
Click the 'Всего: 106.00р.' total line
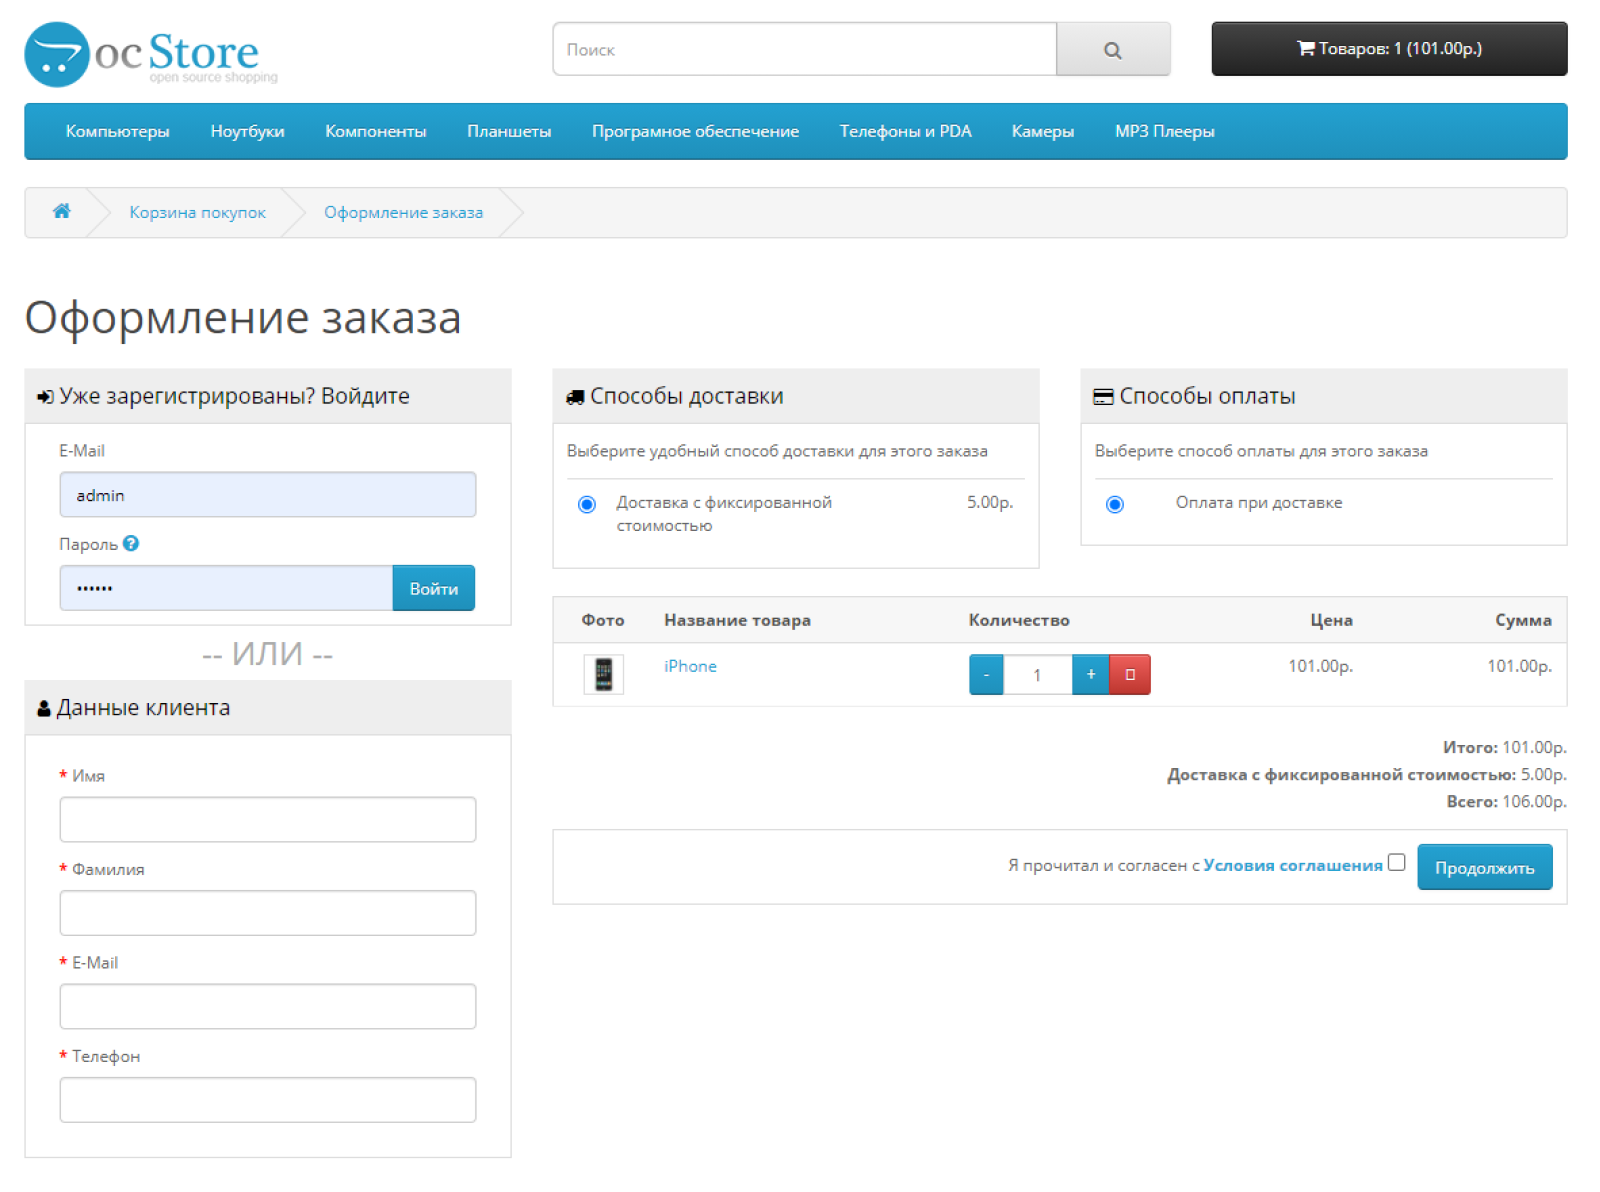pyautogui.click(x=1506, y=802)
